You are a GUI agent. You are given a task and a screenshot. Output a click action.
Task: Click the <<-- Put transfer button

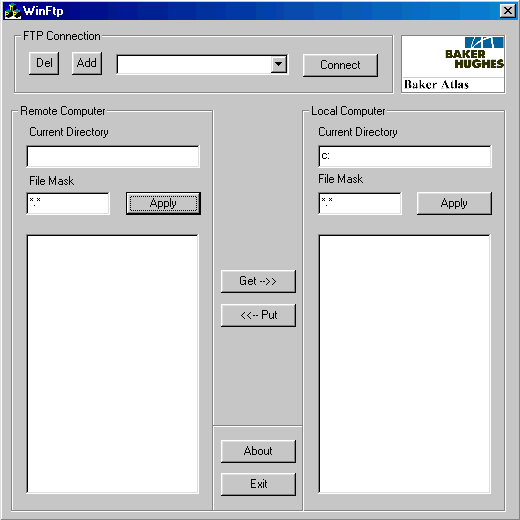[x=258, y=315]
